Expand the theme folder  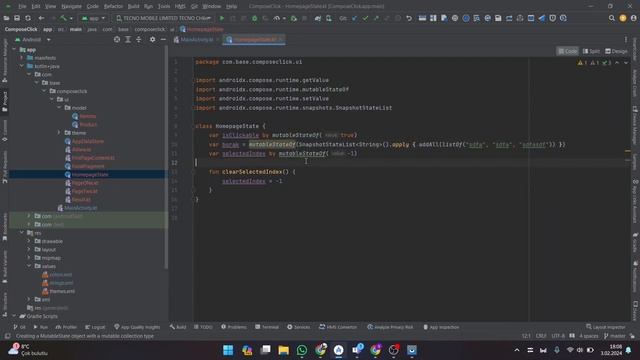pos(60,133)
